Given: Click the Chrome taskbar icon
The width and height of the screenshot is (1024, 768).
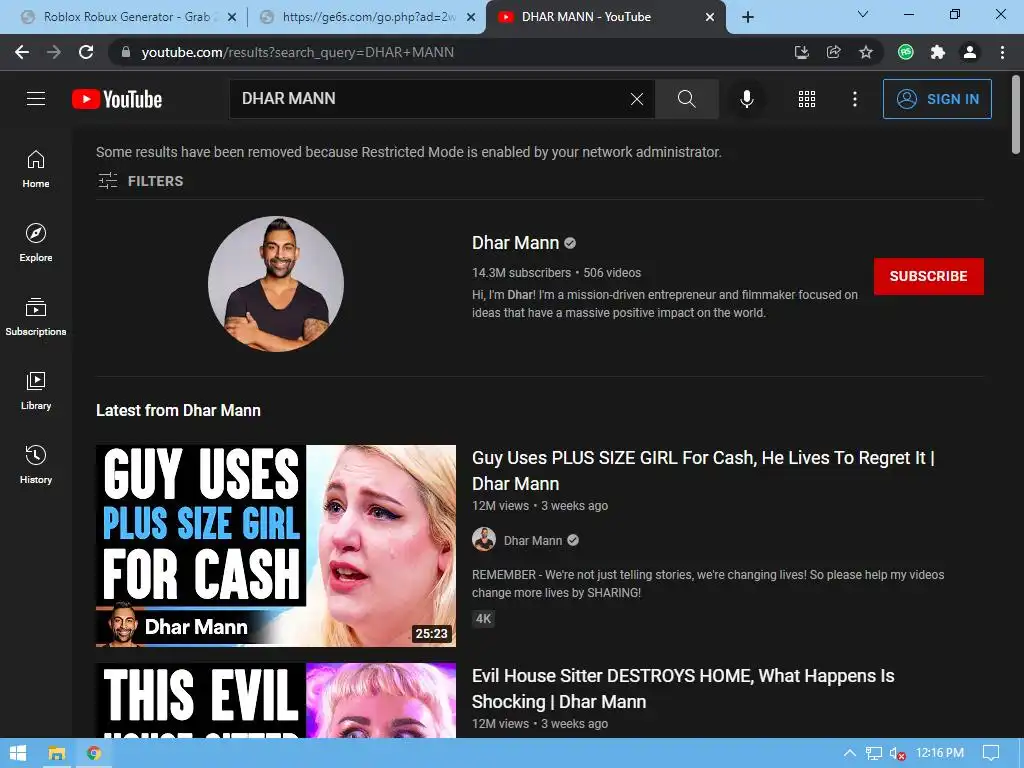Looking at the screenshot, I should 94,753.
